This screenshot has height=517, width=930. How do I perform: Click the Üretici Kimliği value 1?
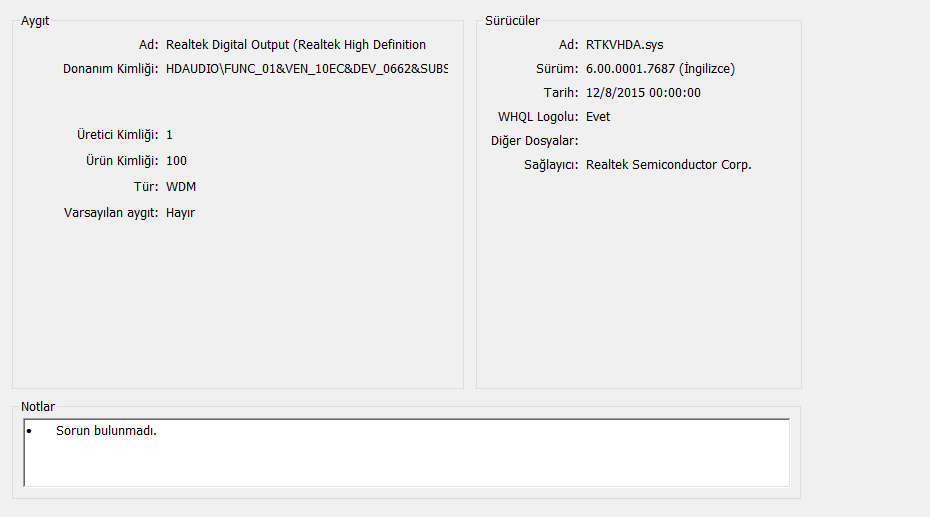click(169, 135)
